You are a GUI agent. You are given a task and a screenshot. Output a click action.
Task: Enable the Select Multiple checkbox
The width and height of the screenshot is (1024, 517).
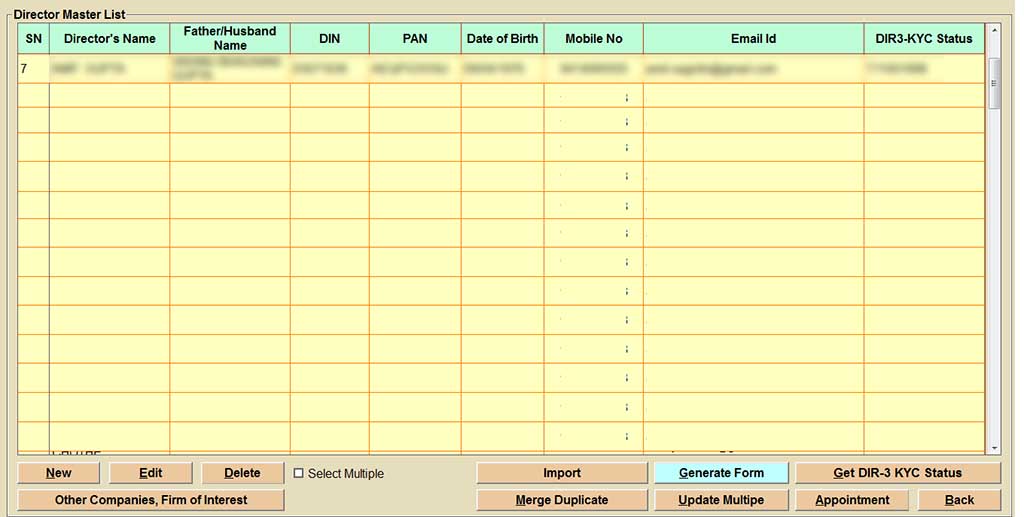(x=298, y=474)
